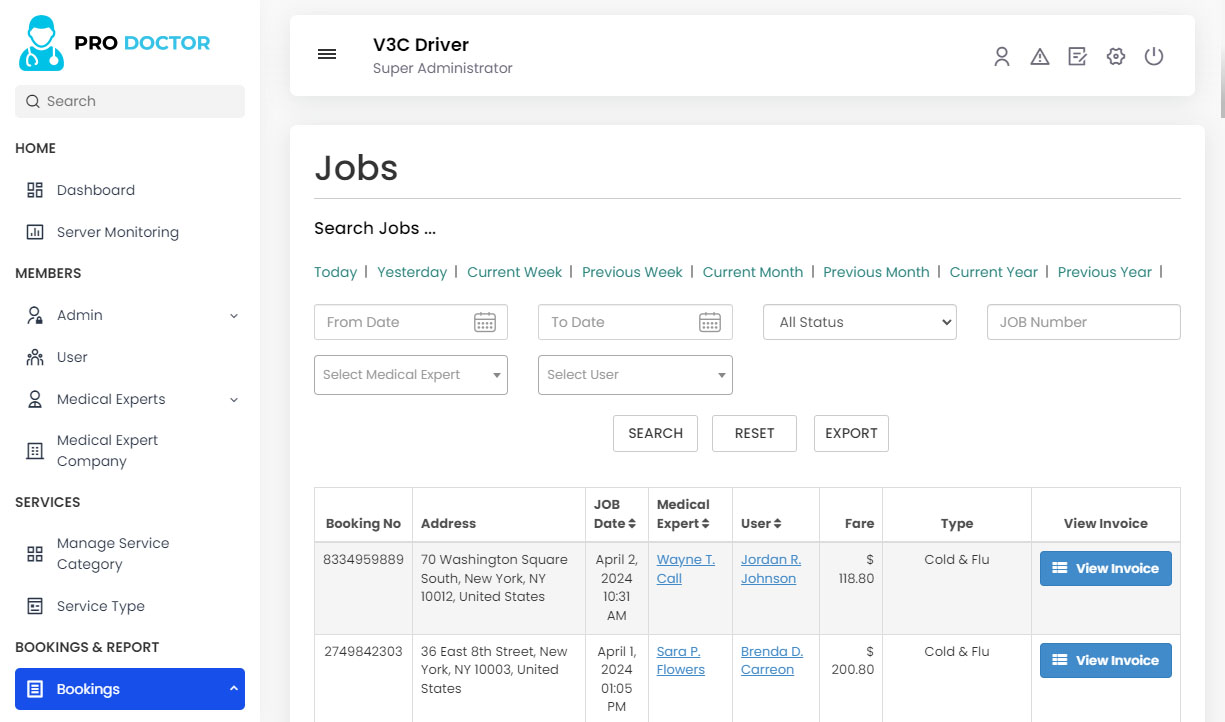Open the audit log icon

pos(1077,56)
